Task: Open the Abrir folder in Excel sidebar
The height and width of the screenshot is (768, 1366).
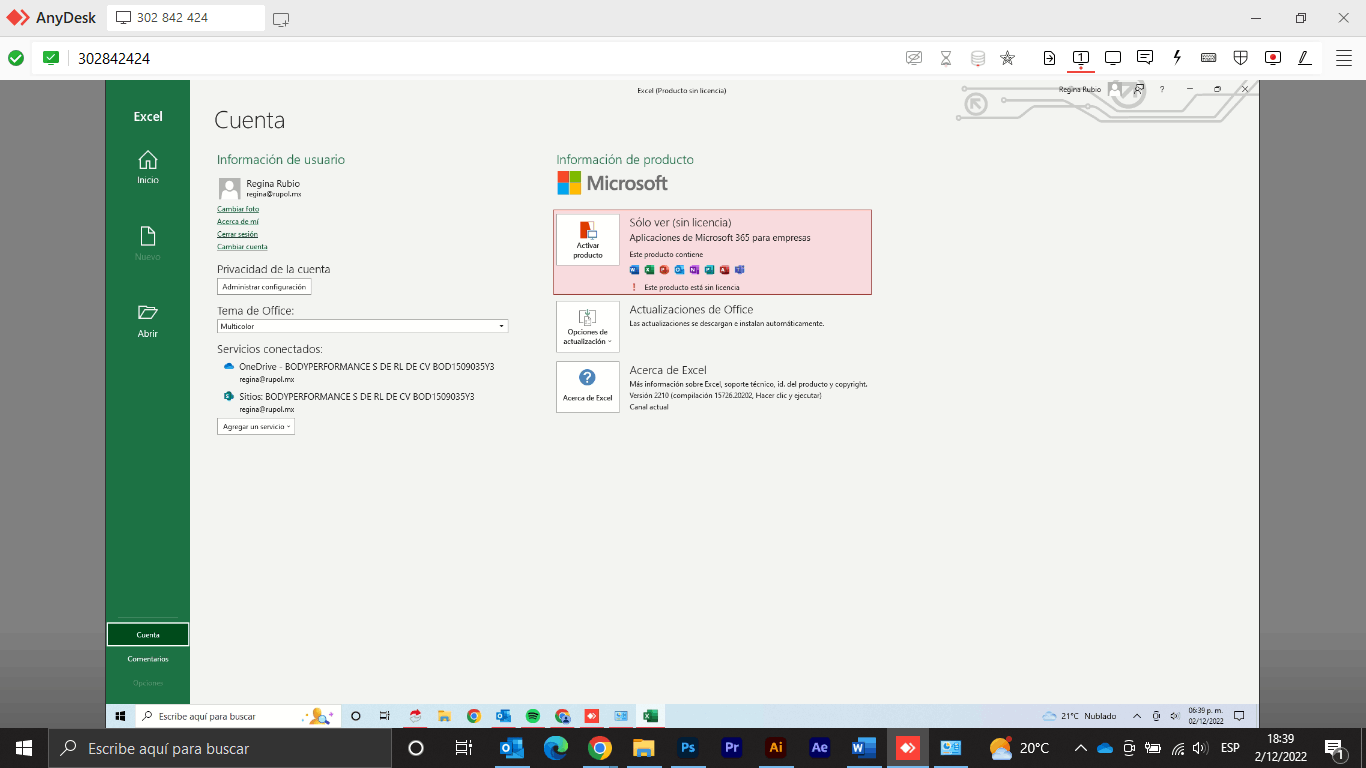Action: pyautogui.click(x=148, y=320)
